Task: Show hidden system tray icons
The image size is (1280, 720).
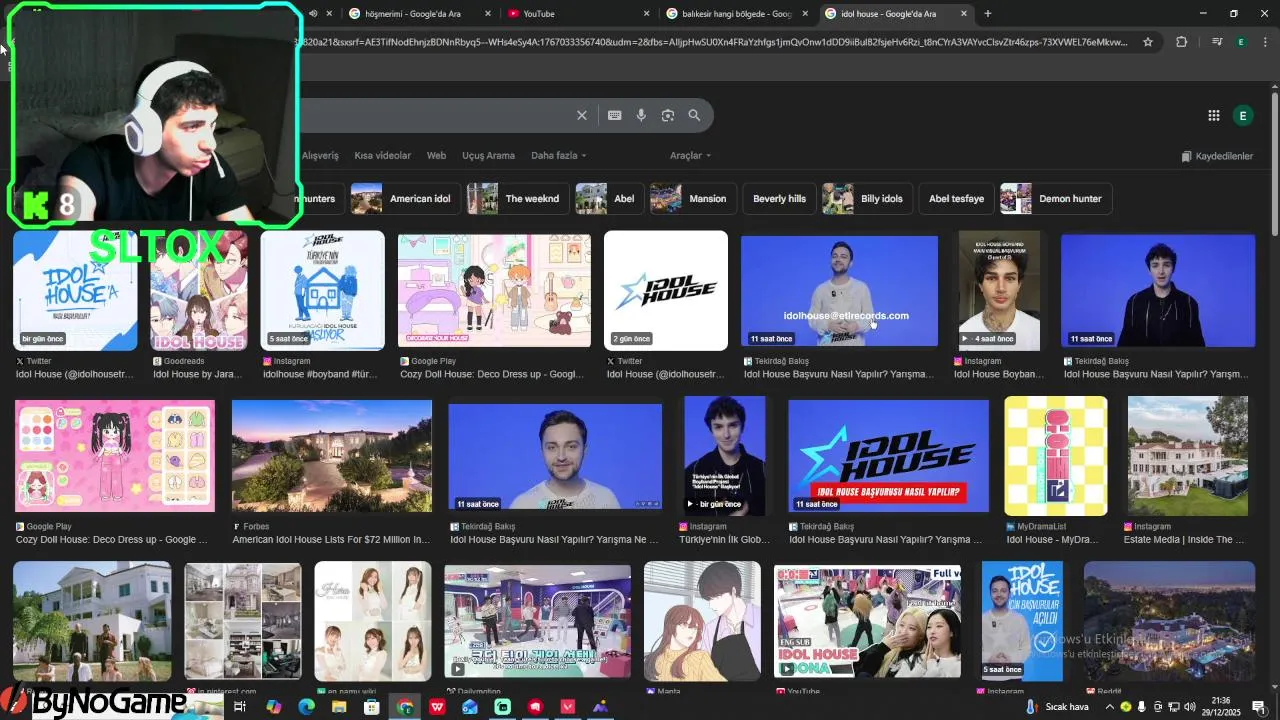Action: (1110, 707)
